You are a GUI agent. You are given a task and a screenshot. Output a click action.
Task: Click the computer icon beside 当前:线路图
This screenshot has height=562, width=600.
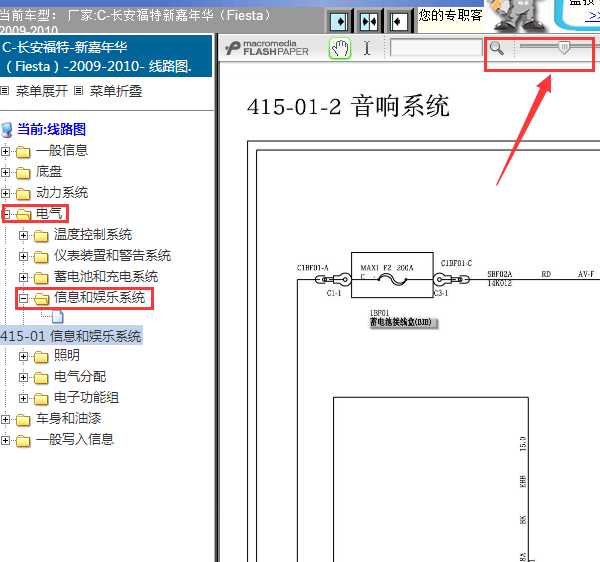(x=7, y=130)
